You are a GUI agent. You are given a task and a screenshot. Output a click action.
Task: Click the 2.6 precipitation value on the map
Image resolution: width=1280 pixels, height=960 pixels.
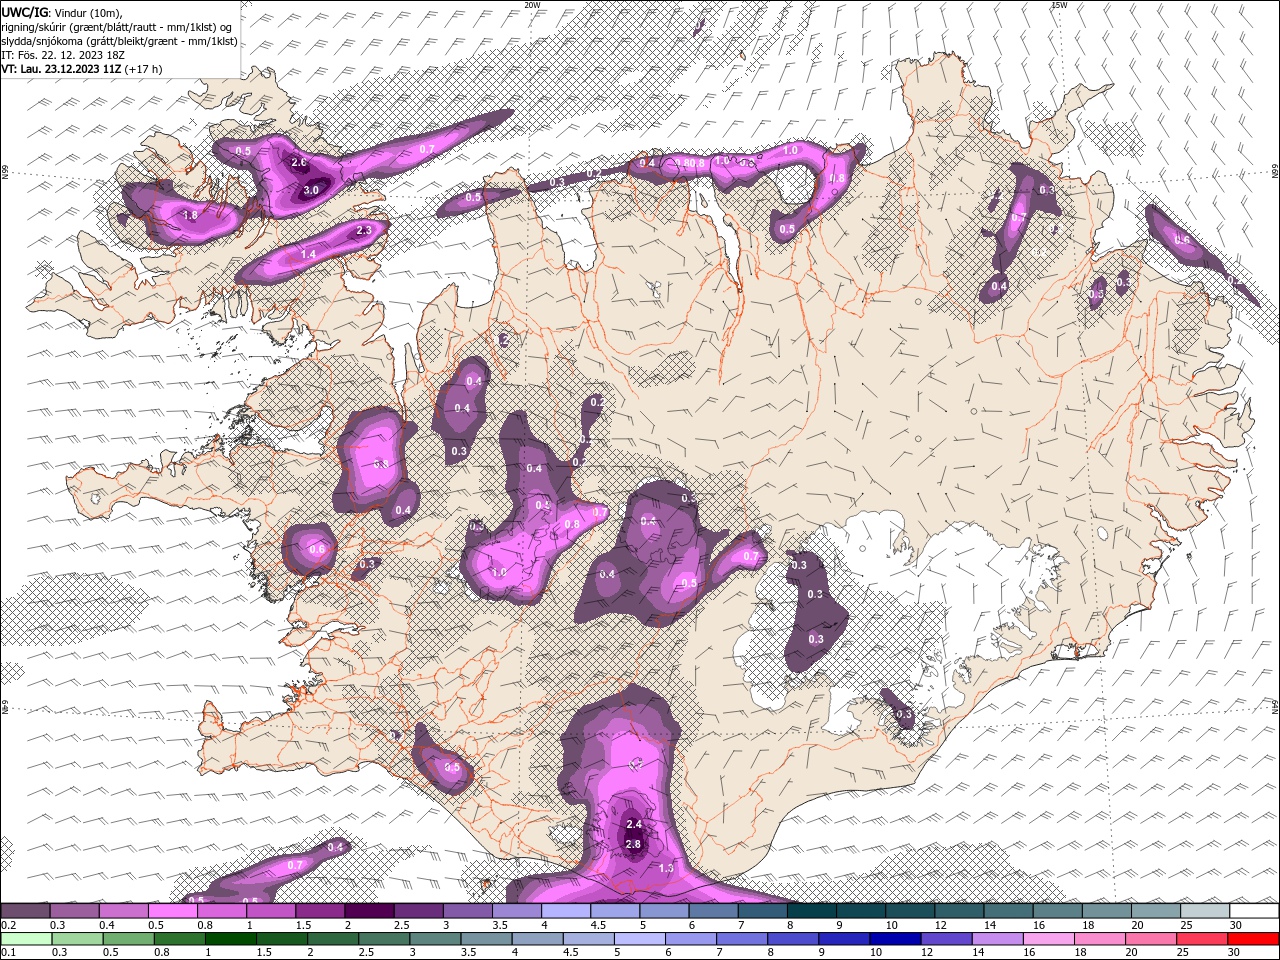click(x=298, y=162)
